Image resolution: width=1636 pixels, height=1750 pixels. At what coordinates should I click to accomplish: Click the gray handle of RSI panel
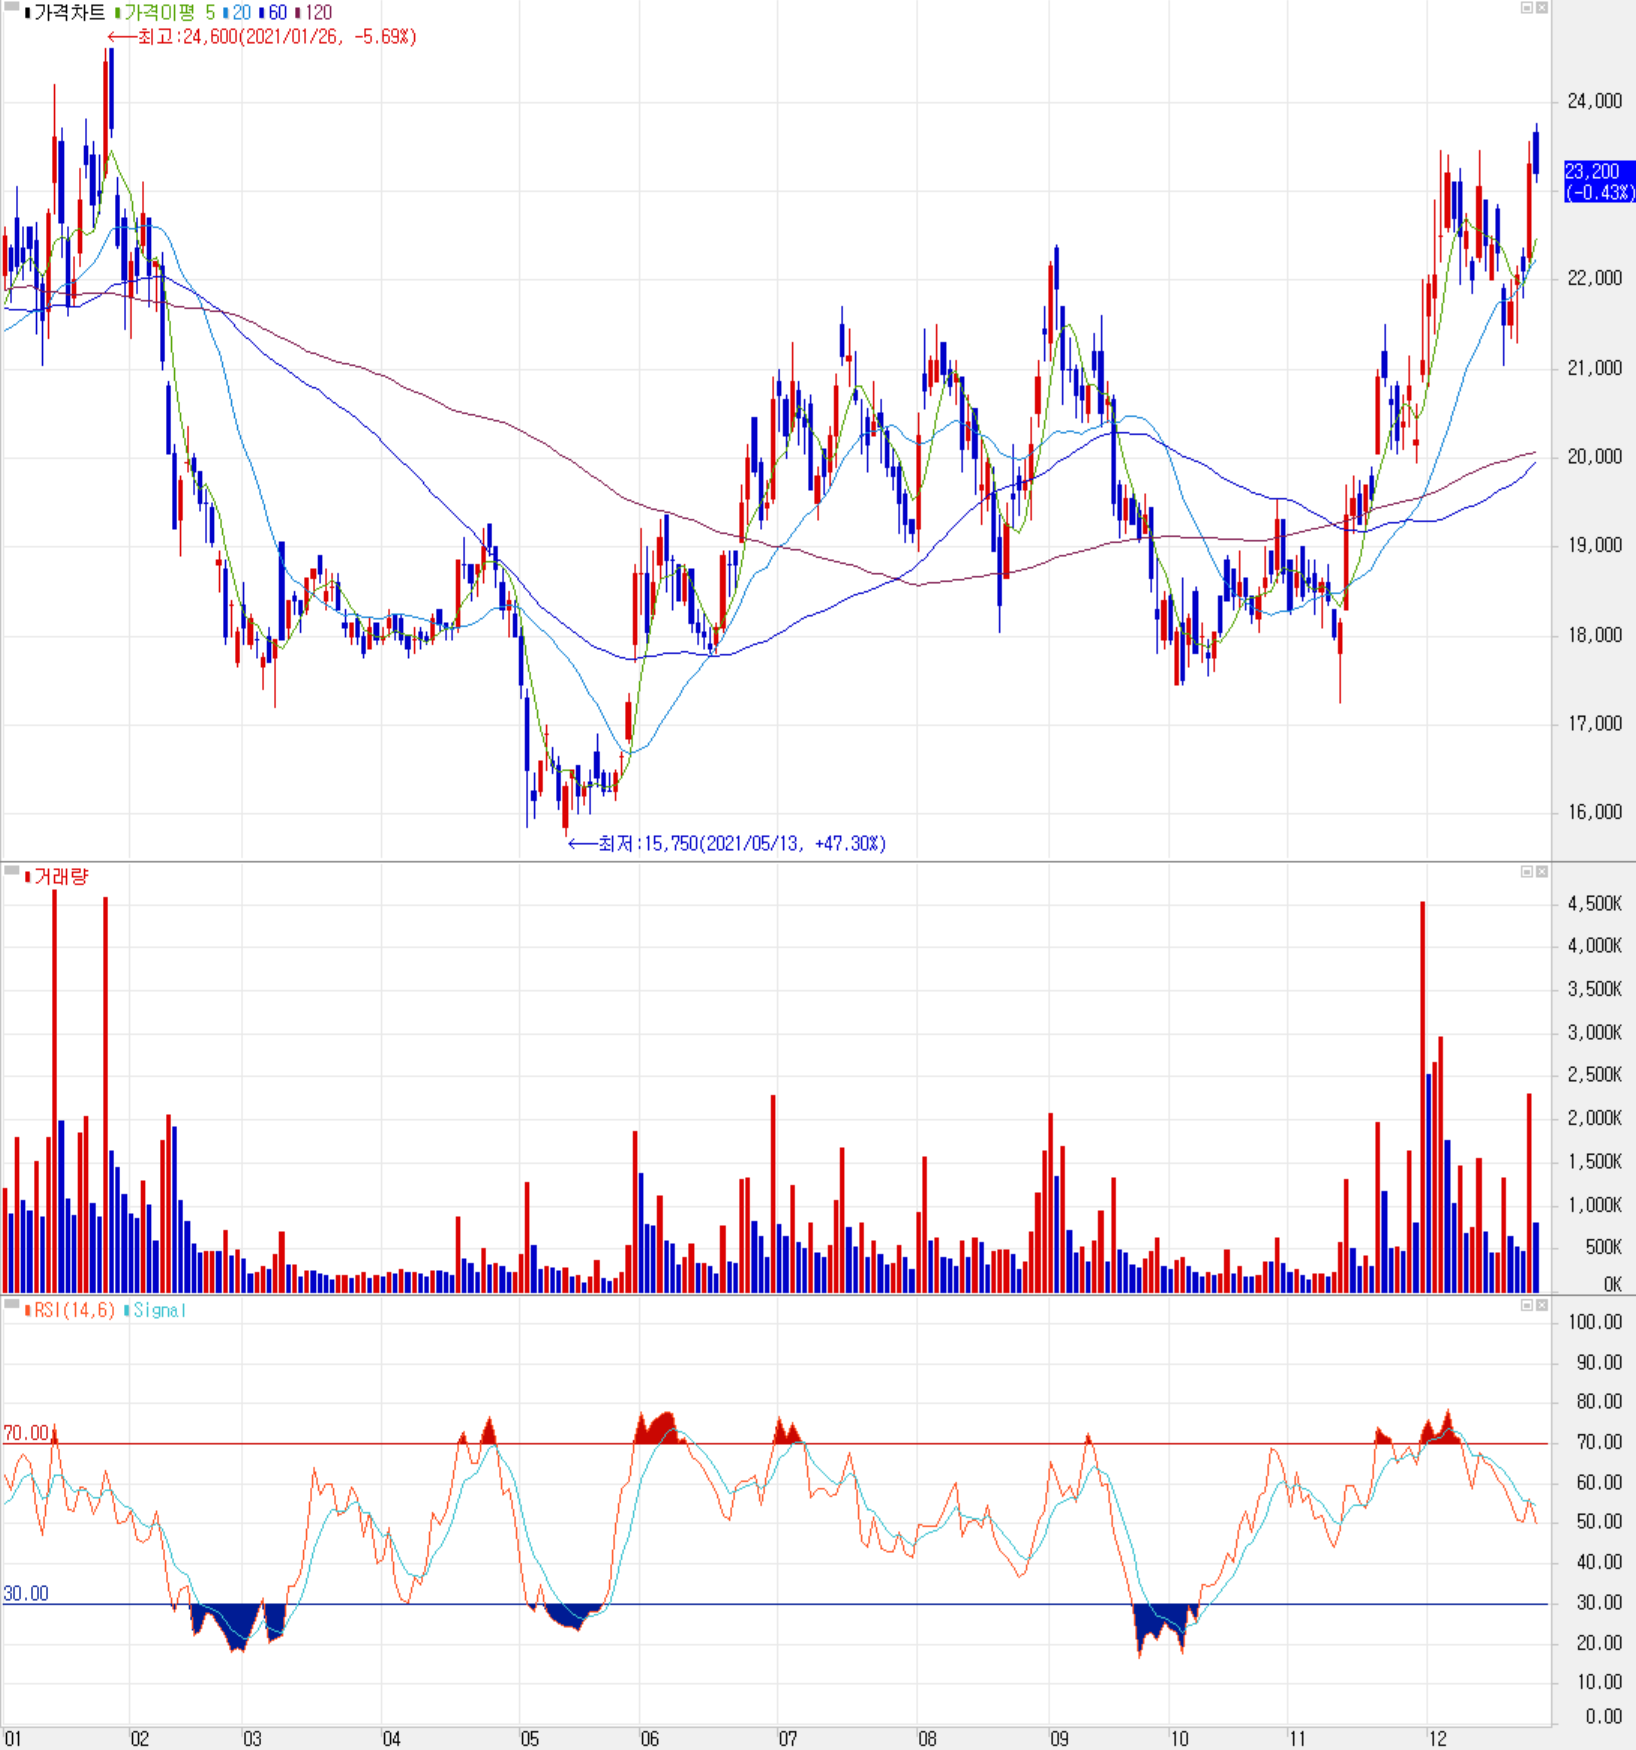click(11, 1303)
